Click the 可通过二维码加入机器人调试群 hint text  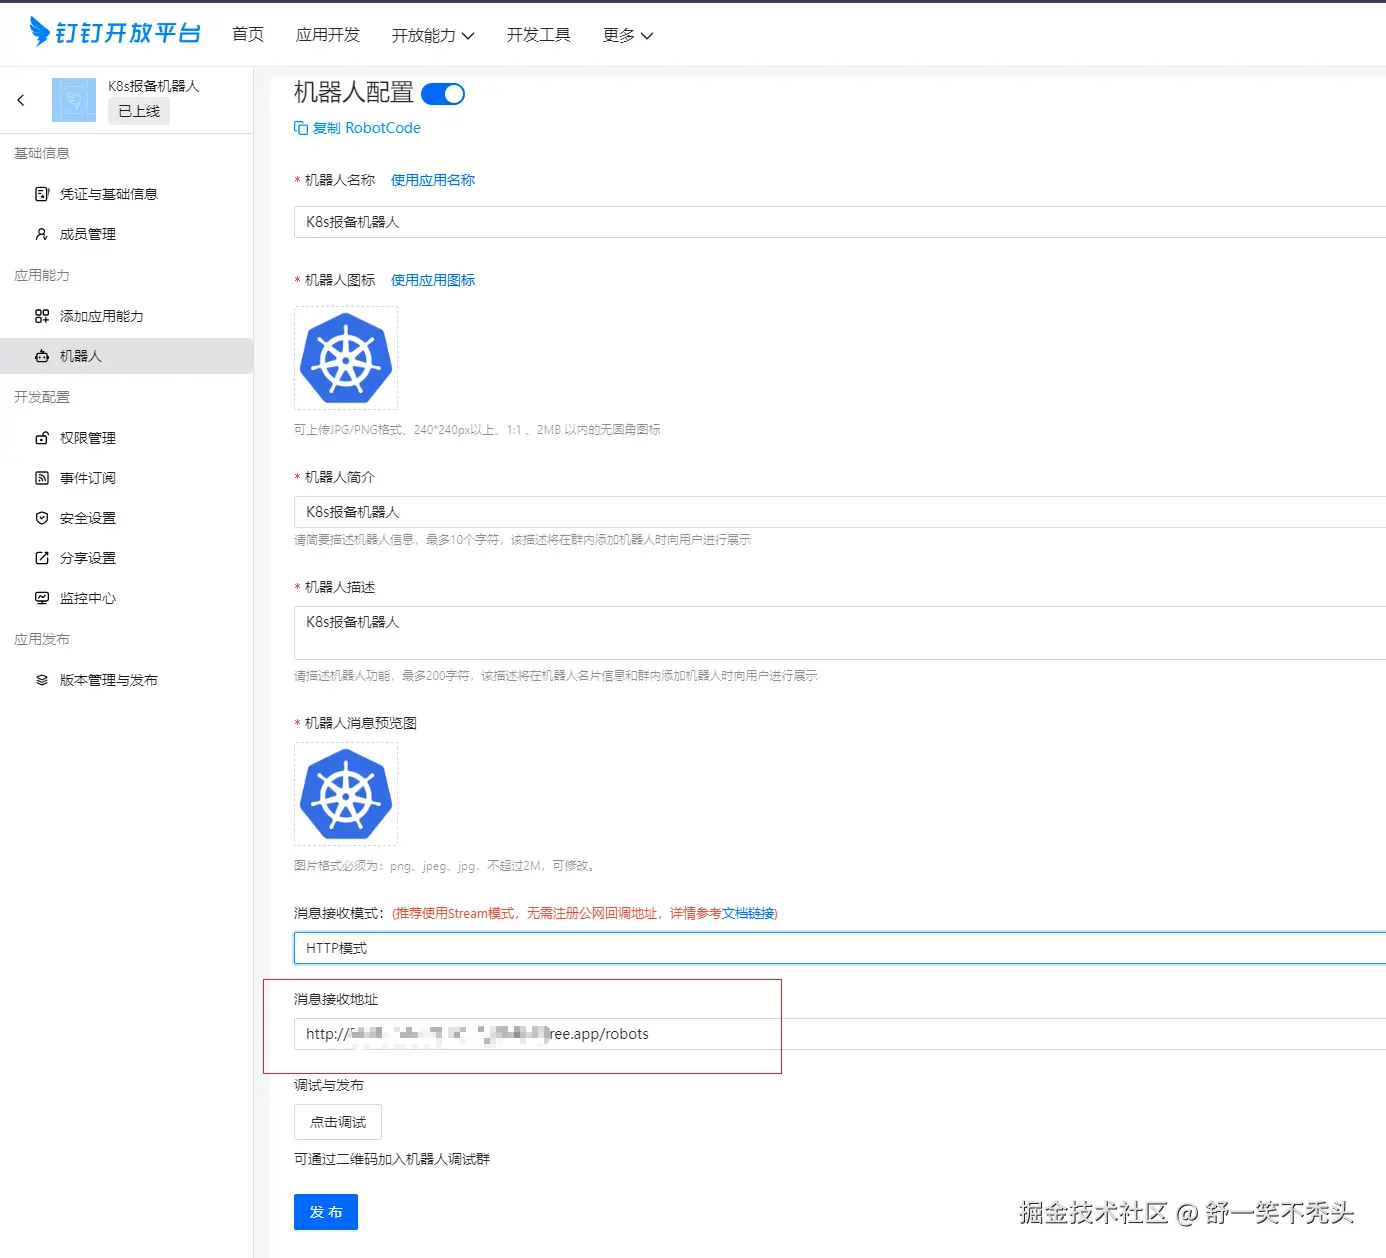click(392, 1159)
